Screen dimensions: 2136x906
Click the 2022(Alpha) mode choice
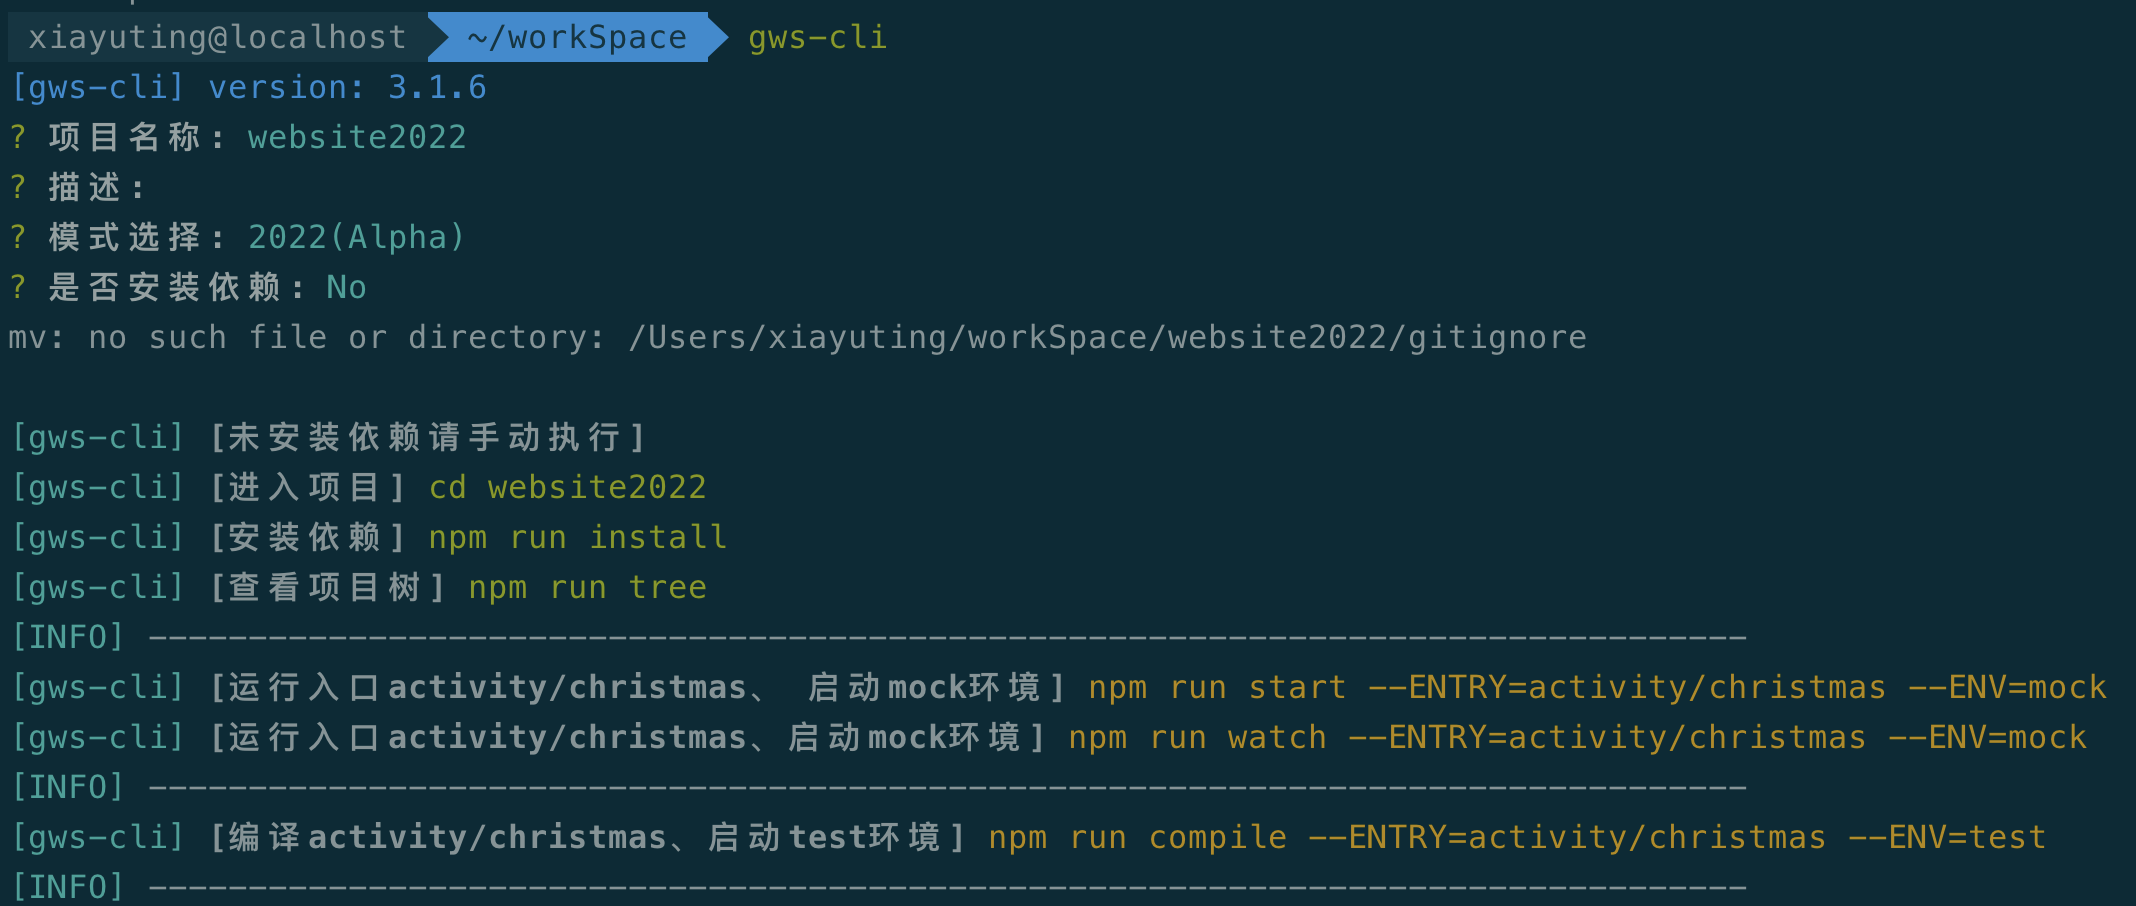coord(357,237)
